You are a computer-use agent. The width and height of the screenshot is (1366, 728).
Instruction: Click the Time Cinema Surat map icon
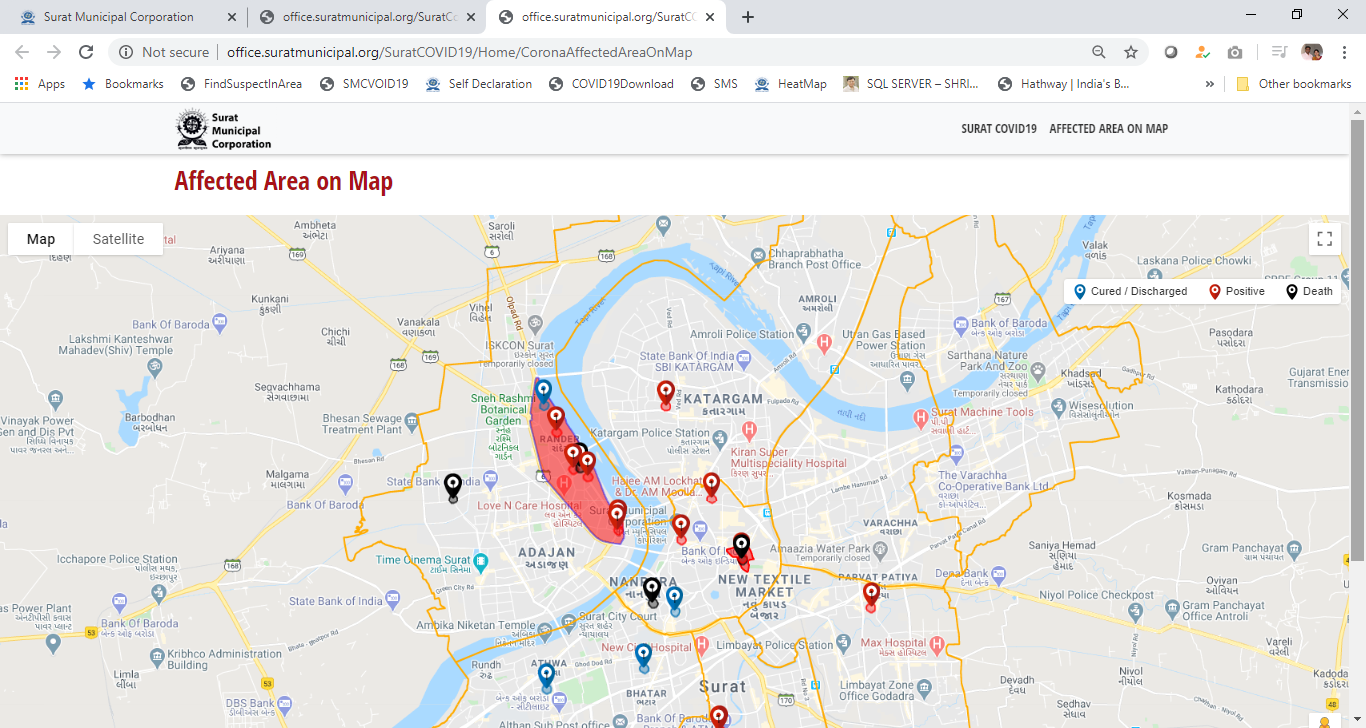tap(481, 561)
